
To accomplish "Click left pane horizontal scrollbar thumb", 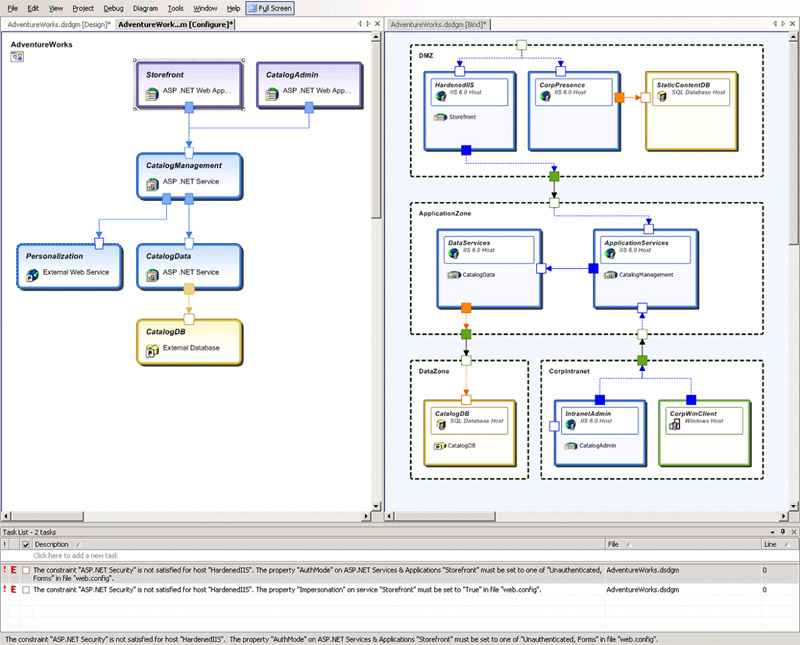I will pyautogui.click(x=47, y=516).
